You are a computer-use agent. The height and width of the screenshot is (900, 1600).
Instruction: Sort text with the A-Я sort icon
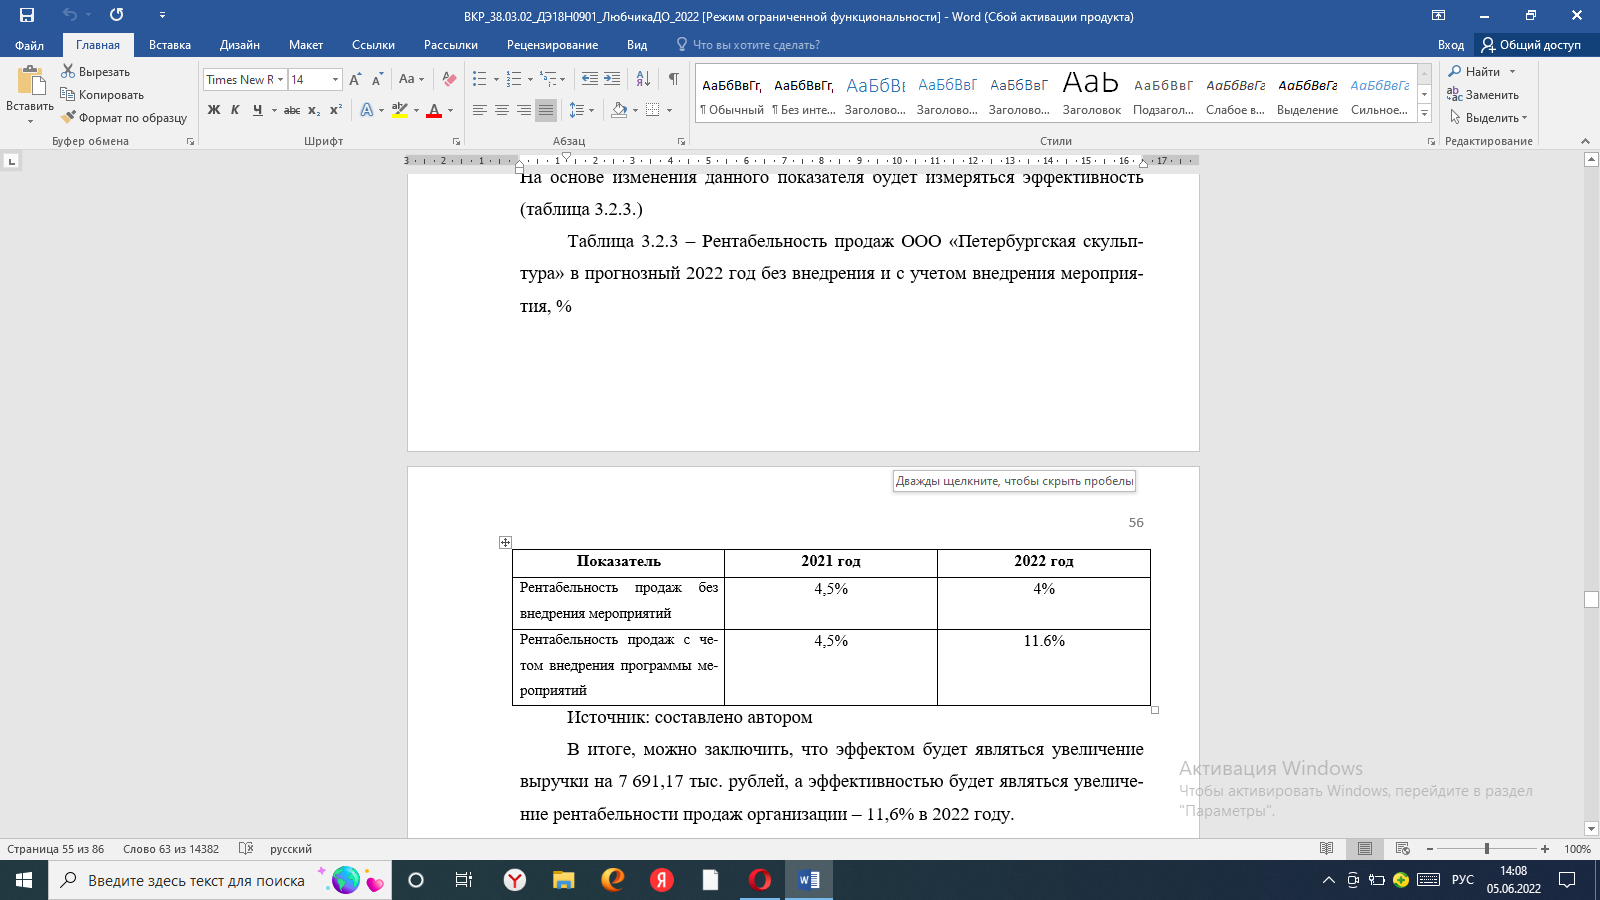(x=643, y=79)
